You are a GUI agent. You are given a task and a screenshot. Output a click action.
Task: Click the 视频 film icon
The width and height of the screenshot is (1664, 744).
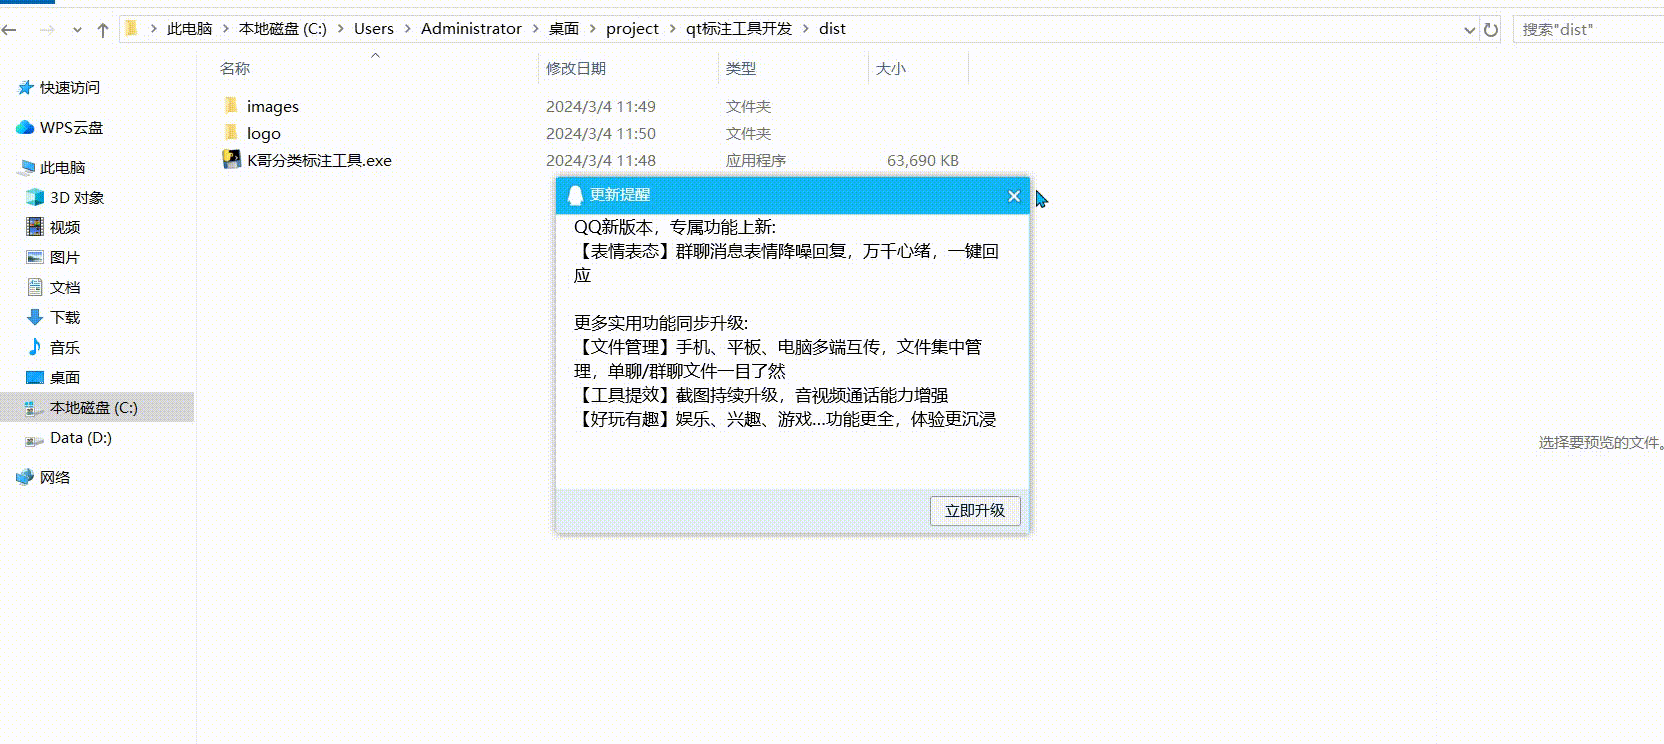coord(35,227)
